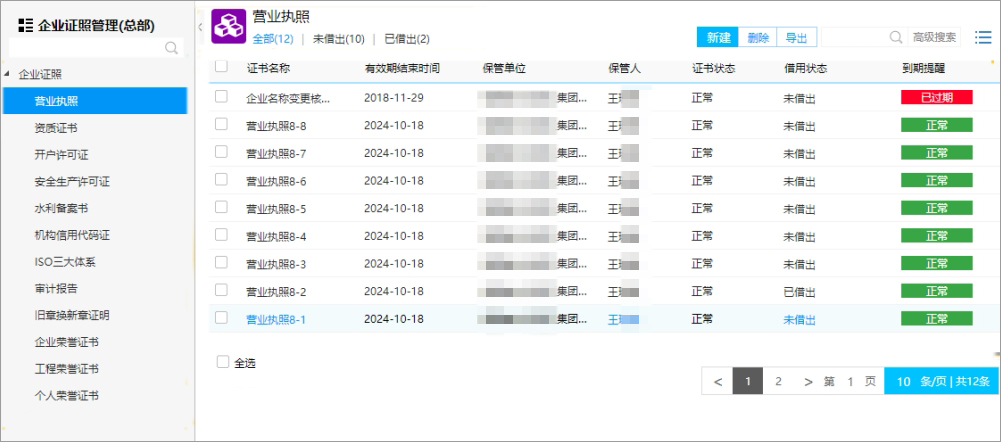The width and height of the screenshot is (1001, 442).
Task: Click the 新建 button
Action: pos(718,38)
